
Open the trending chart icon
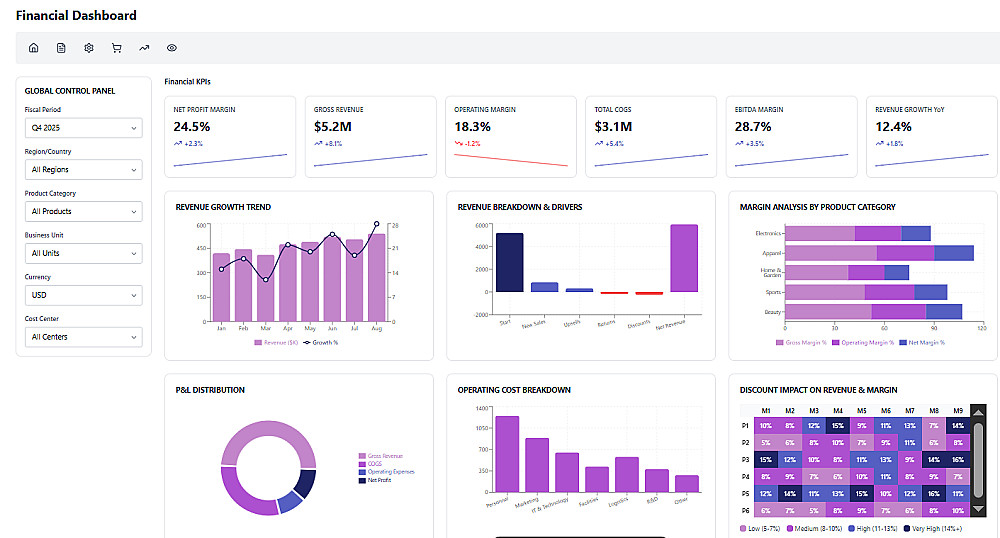144,48
